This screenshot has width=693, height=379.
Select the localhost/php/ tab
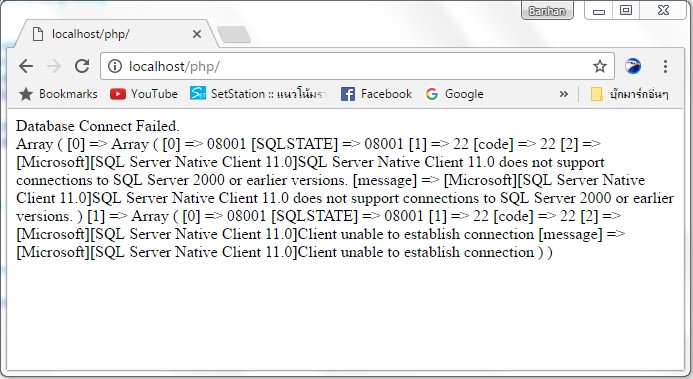tap(117, 34)
